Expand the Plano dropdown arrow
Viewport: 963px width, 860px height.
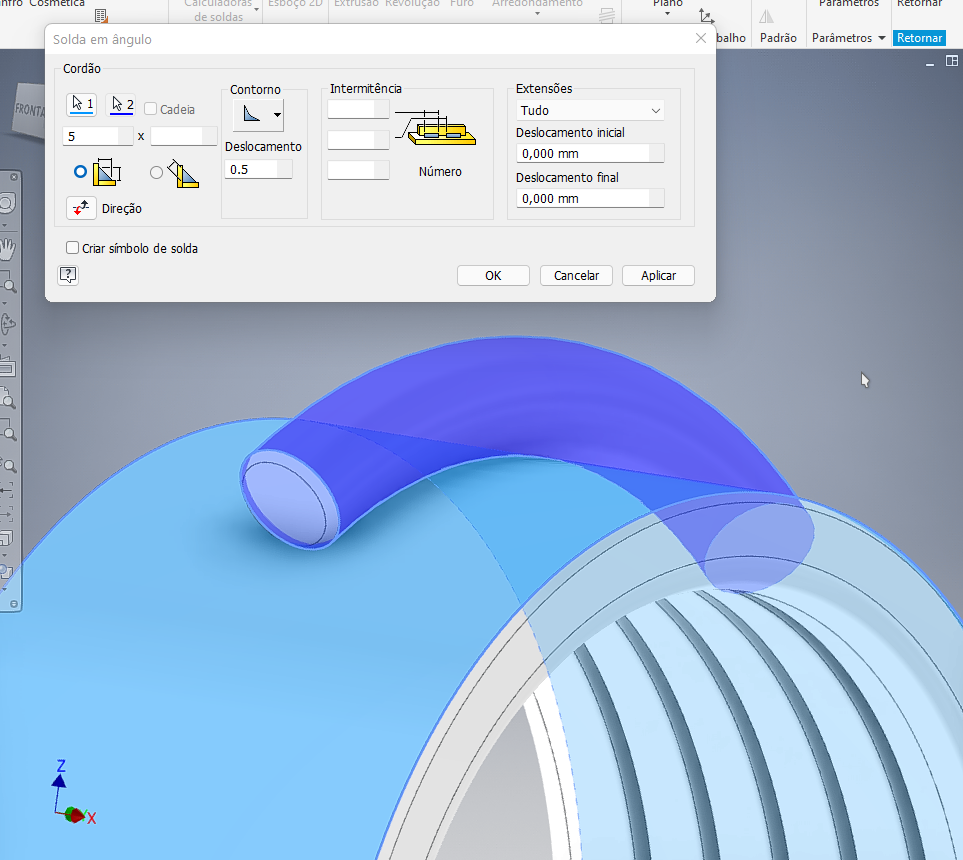pyautogui.click(x=668, y=14)
